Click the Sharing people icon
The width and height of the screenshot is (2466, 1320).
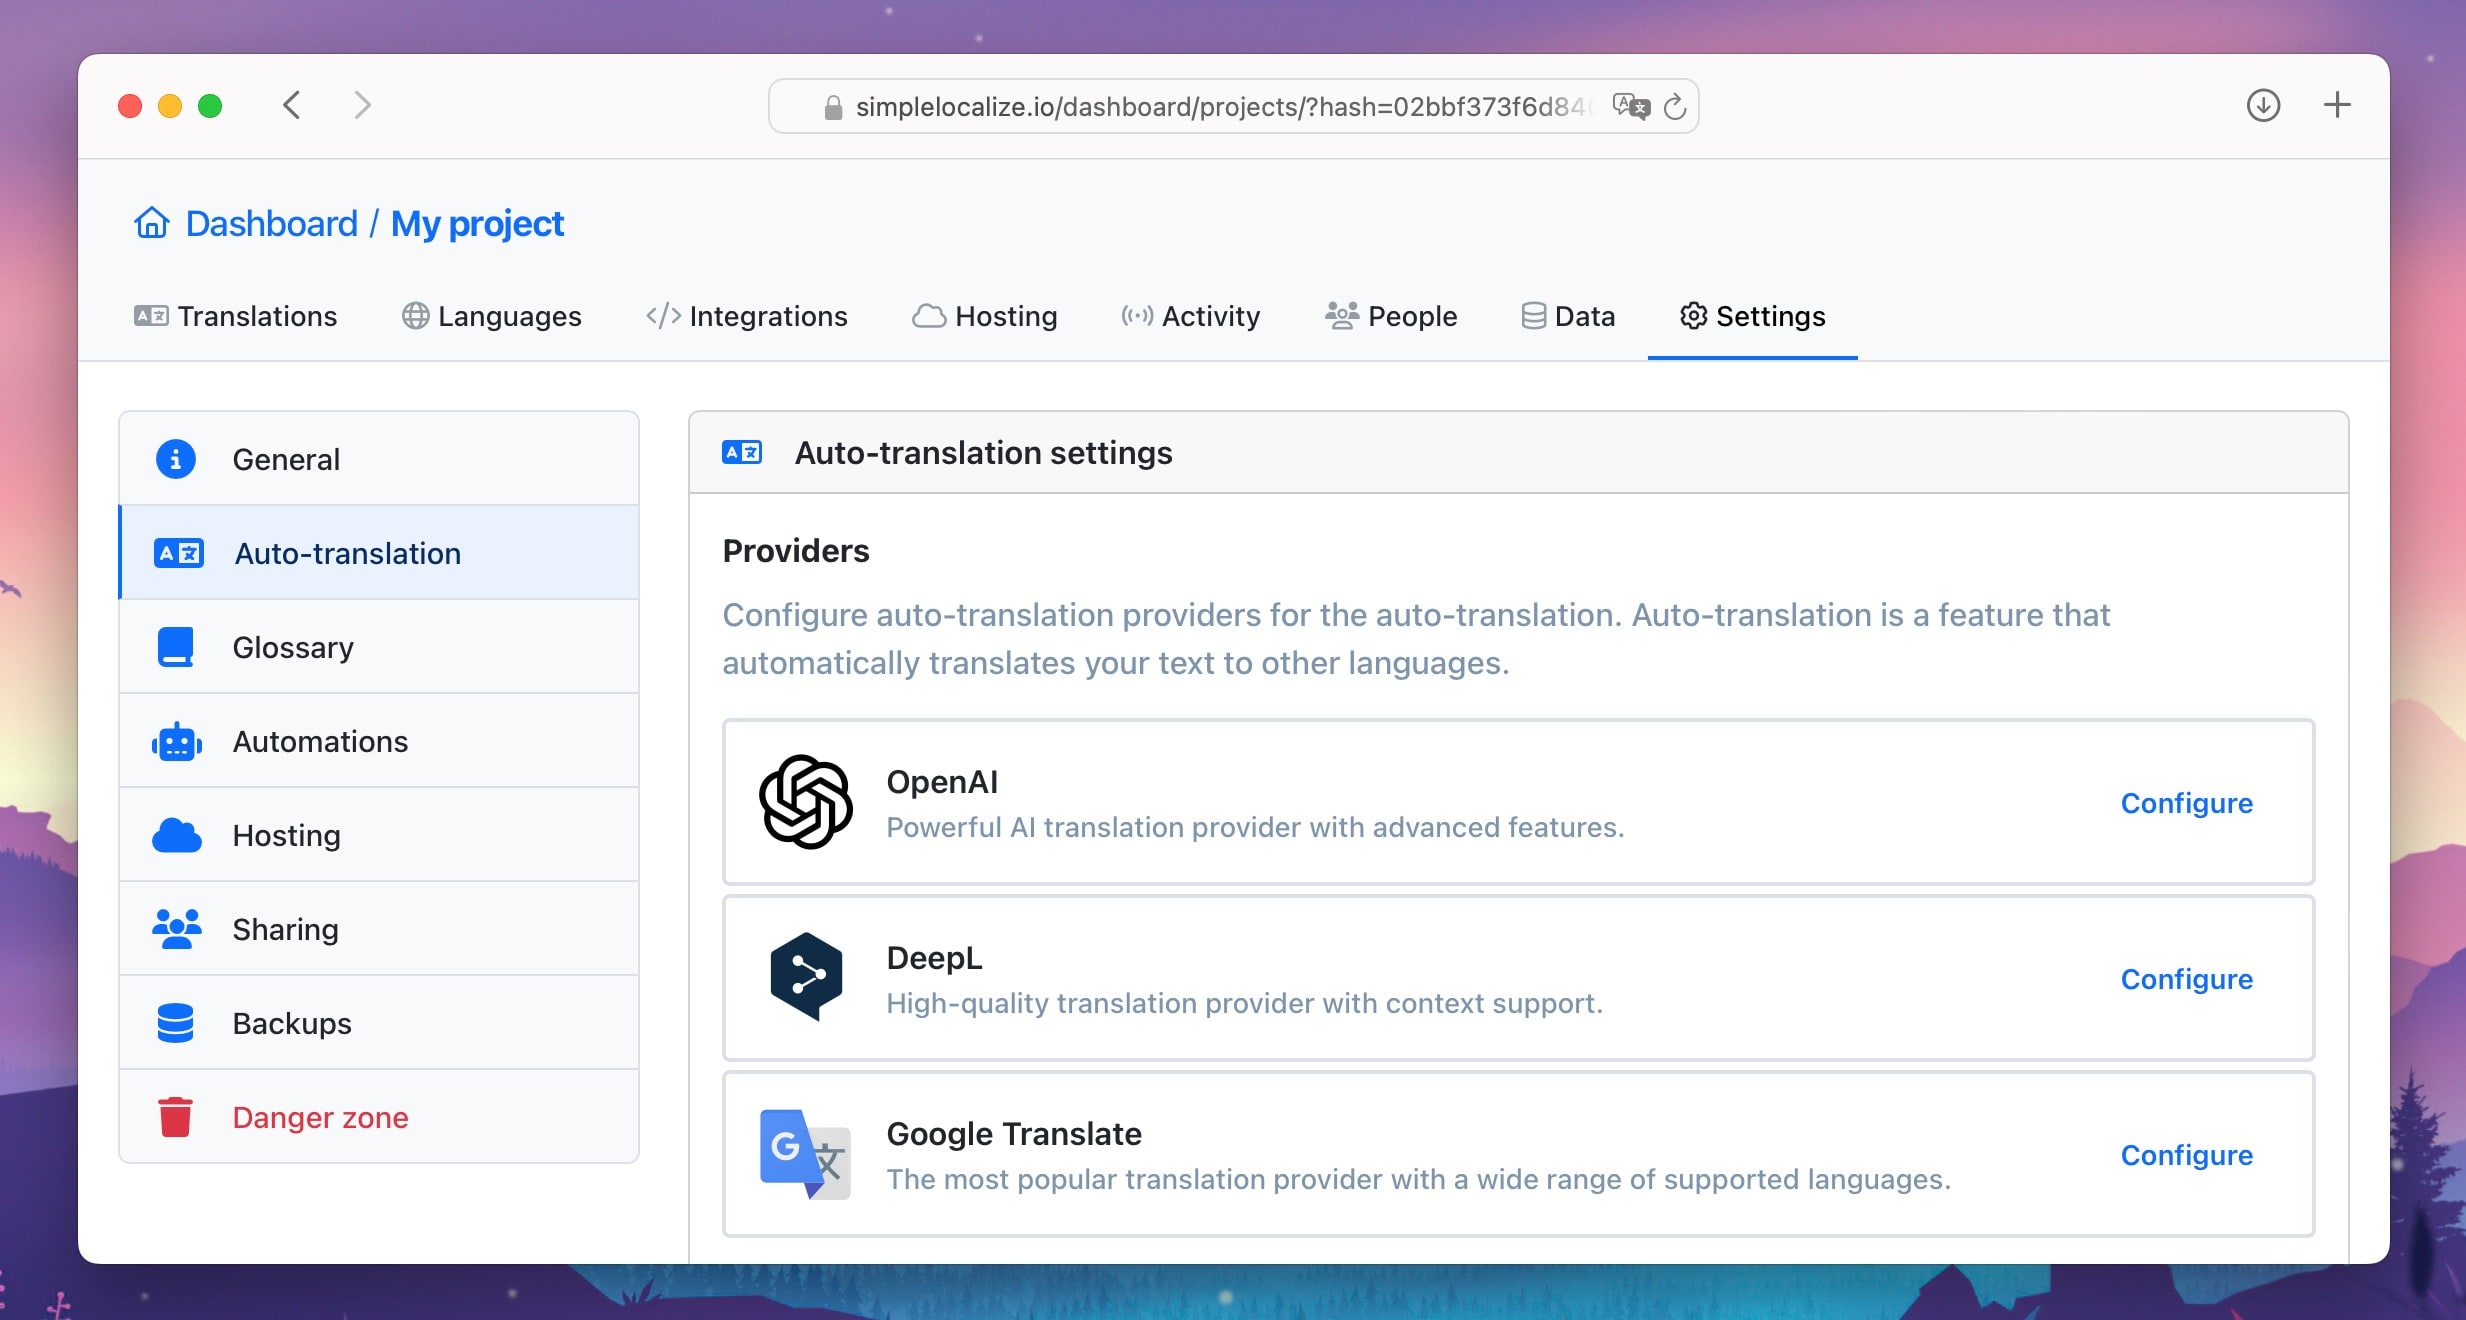click(x=177, y=929)
